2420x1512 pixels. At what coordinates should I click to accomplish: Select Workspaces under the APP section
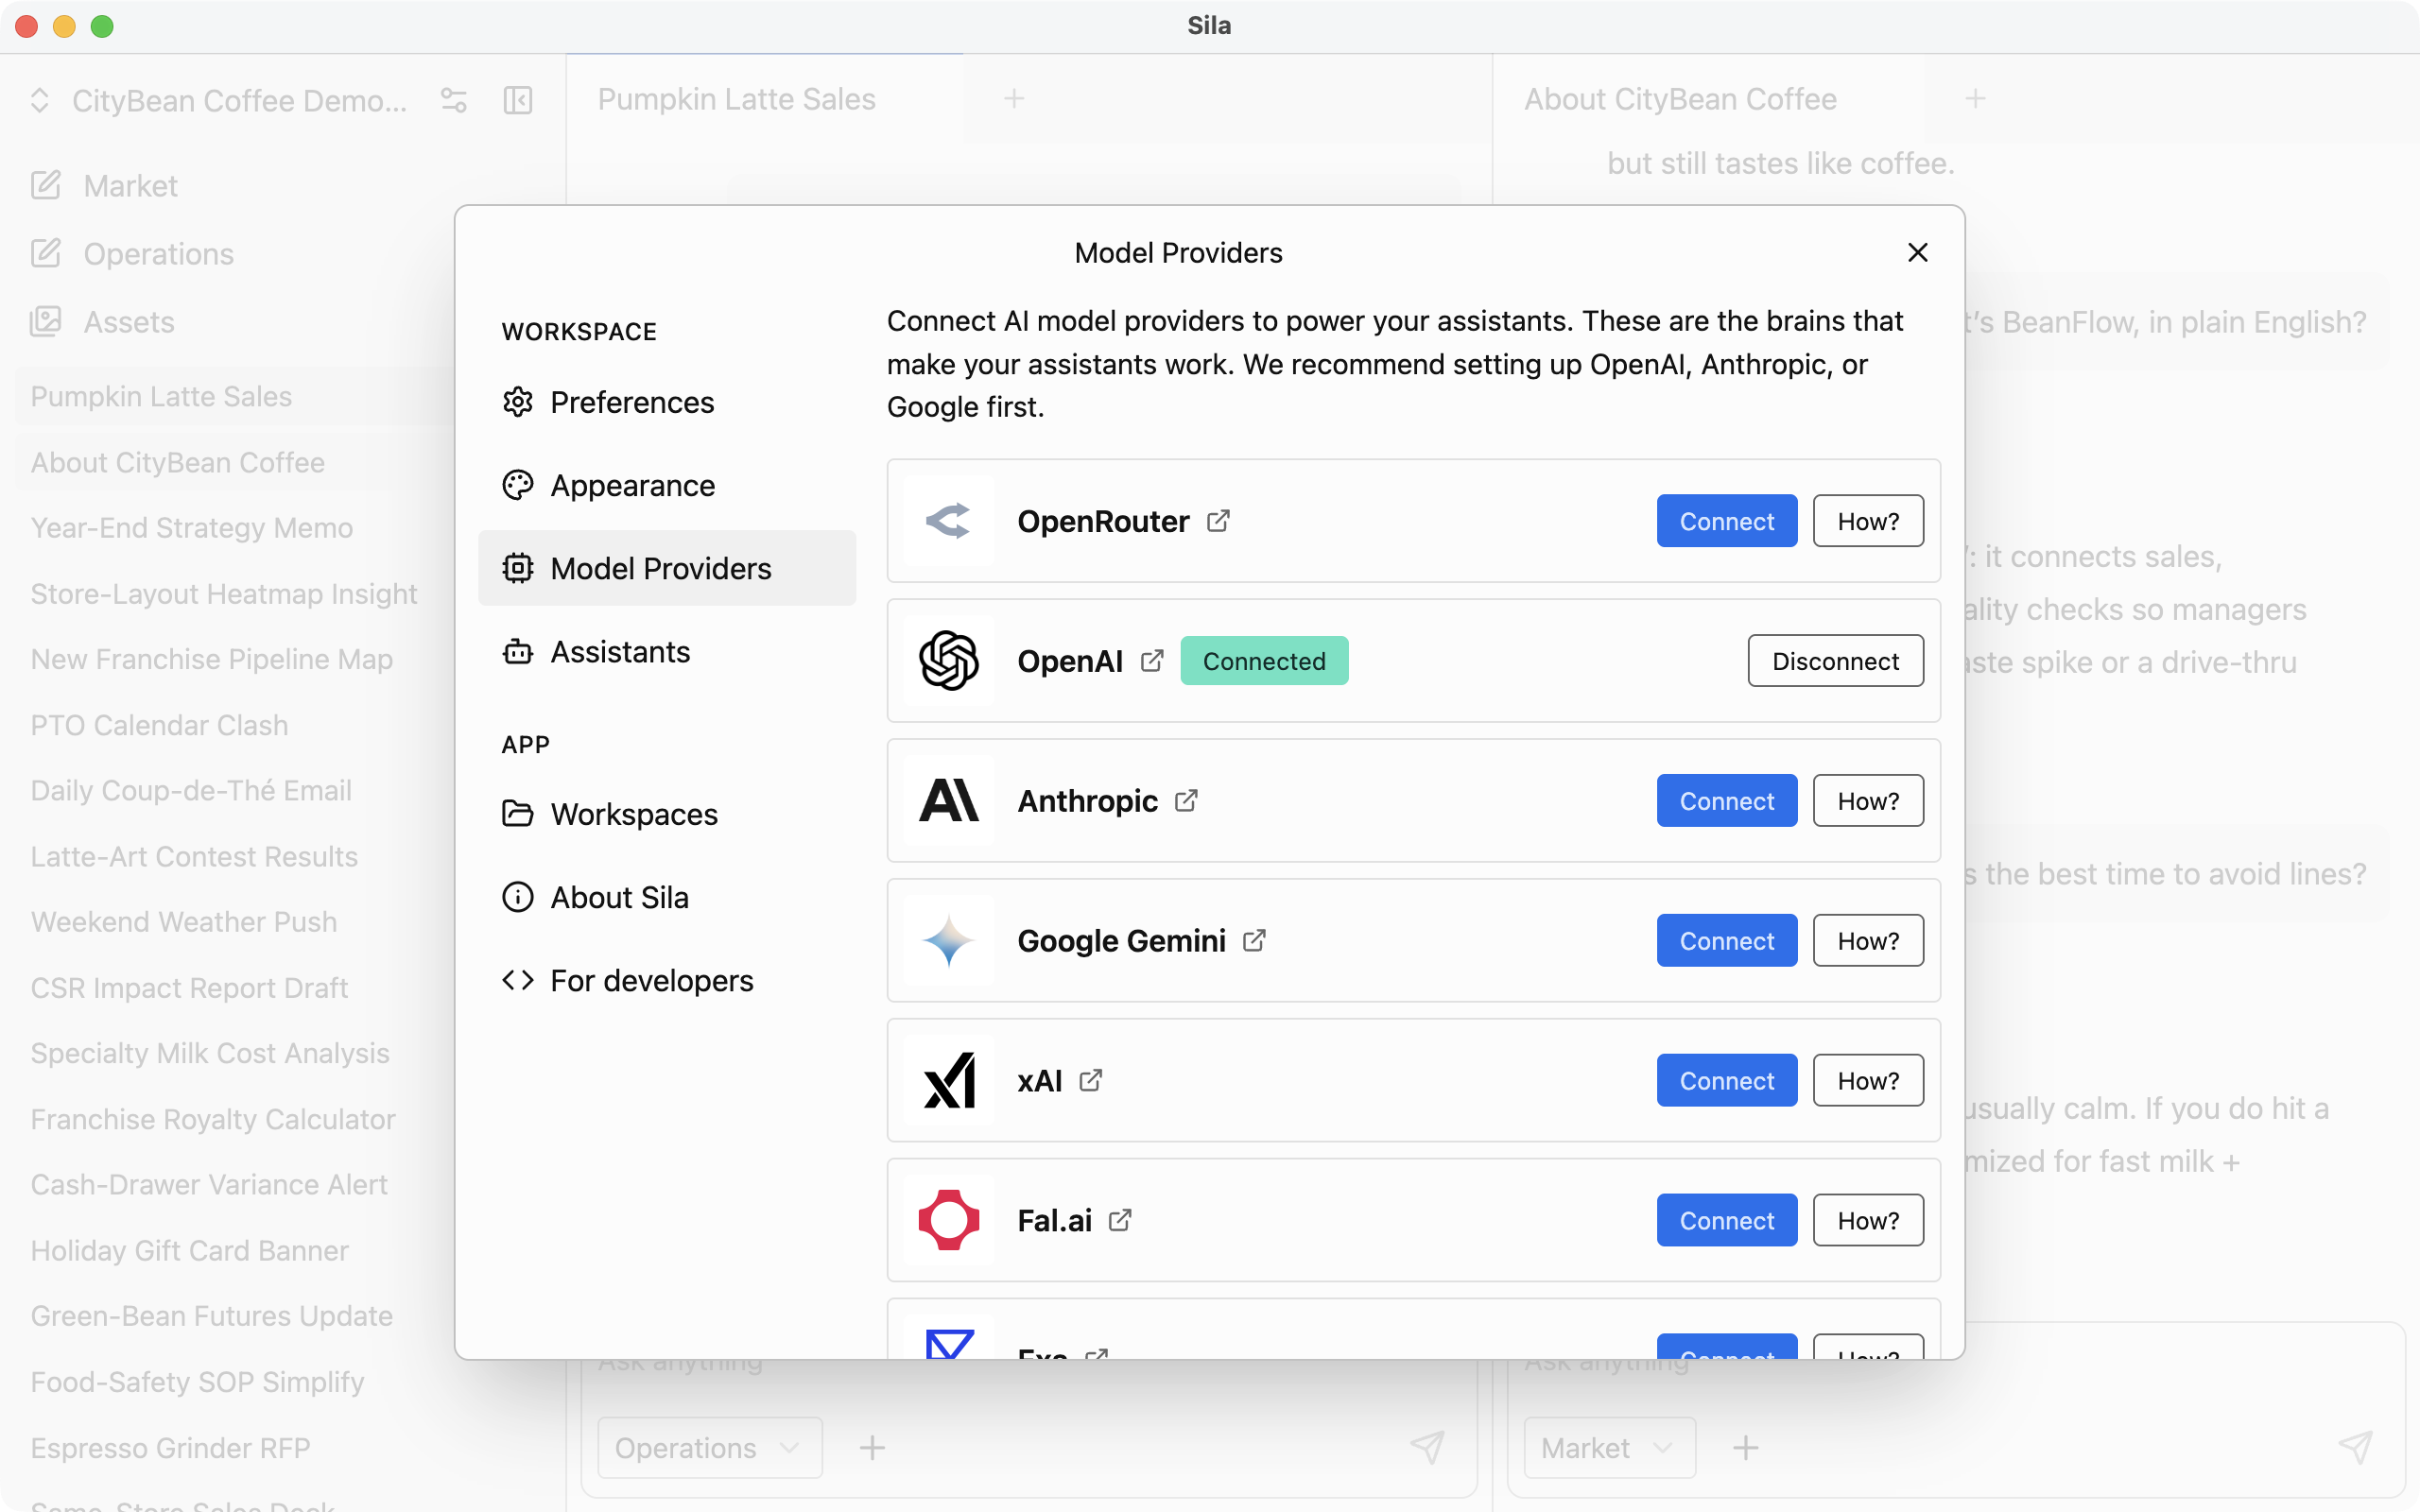[x=517, y=813]
